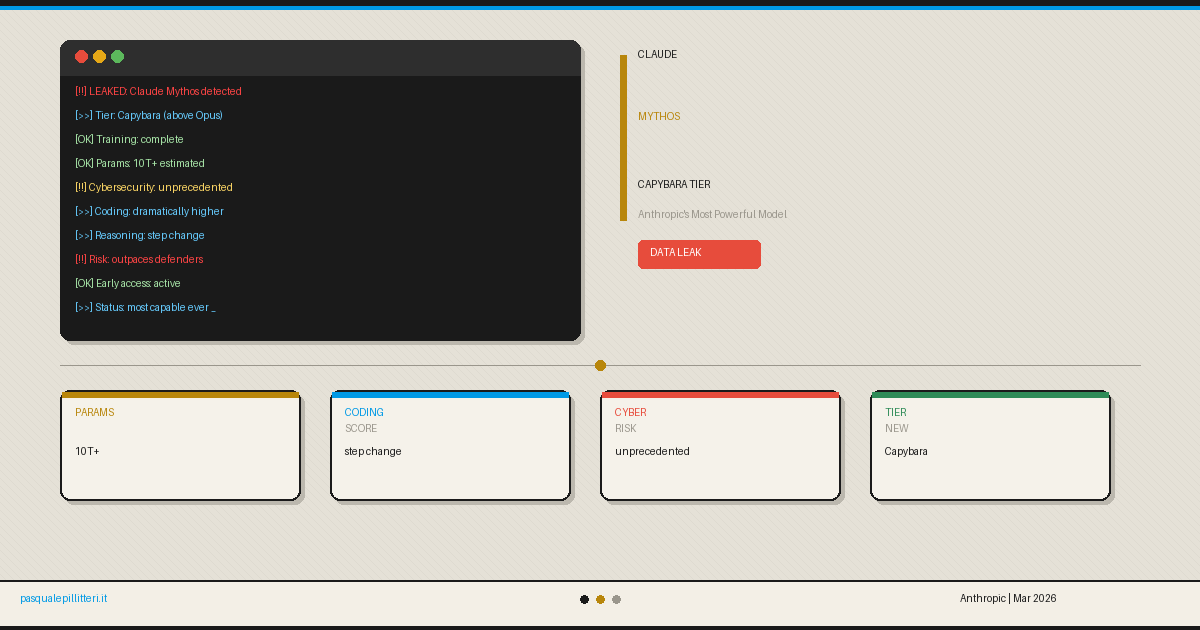Click the green terminal window dot
This screenshot has width=1200, height=630.
pyautogui.click(x=118, y=57)
